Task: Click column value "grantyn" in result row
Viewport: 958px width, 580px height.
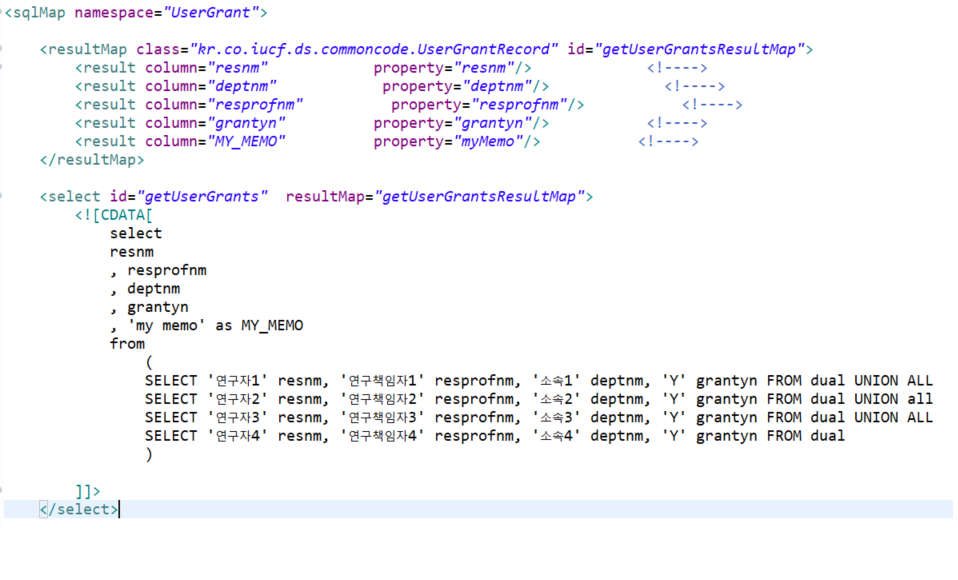Action: (246, 123)
